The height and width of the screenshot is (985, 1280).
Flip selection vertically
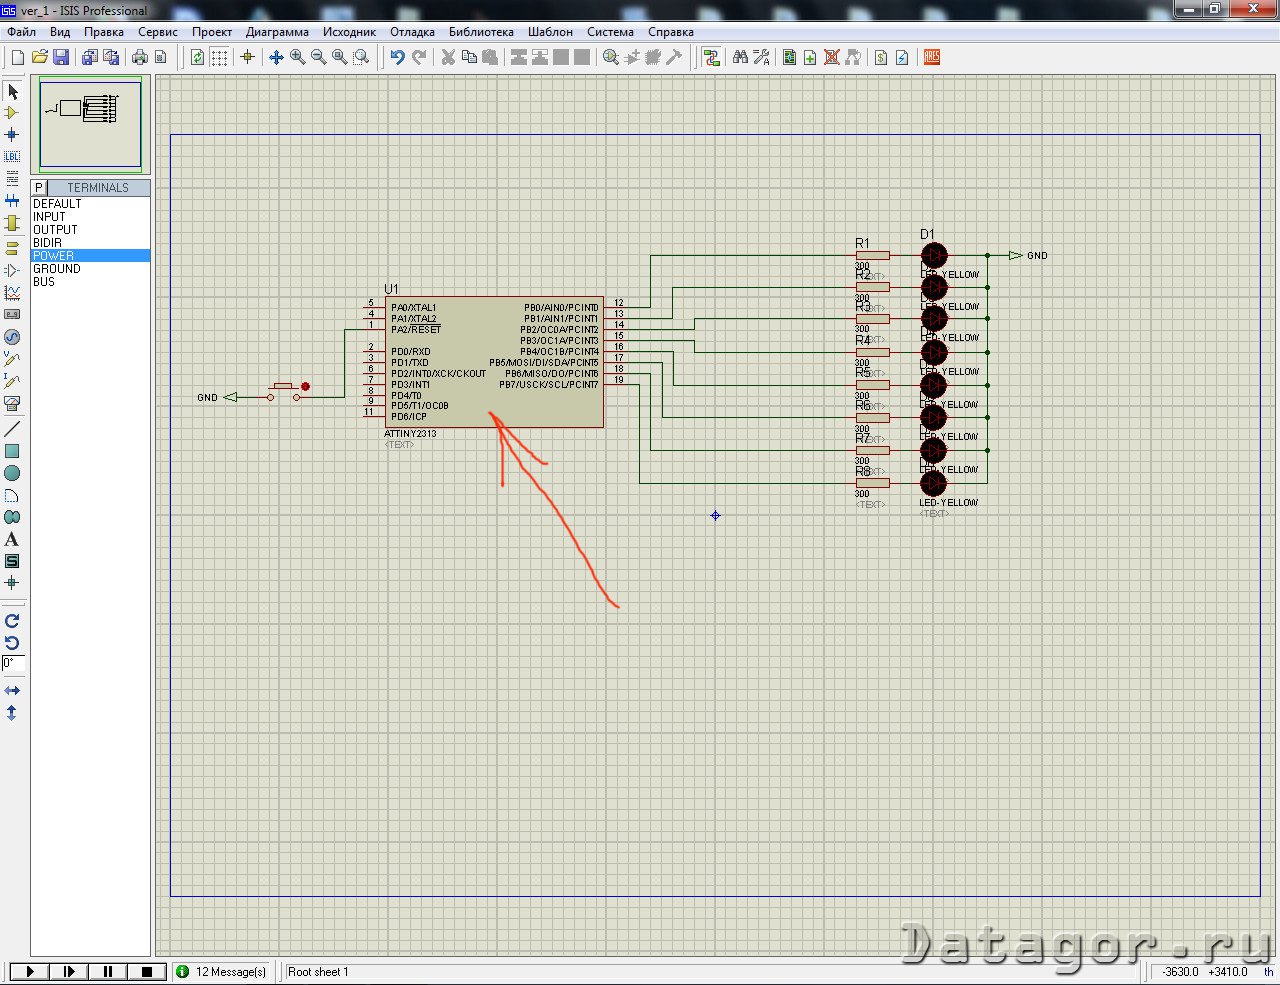(12, 713)
